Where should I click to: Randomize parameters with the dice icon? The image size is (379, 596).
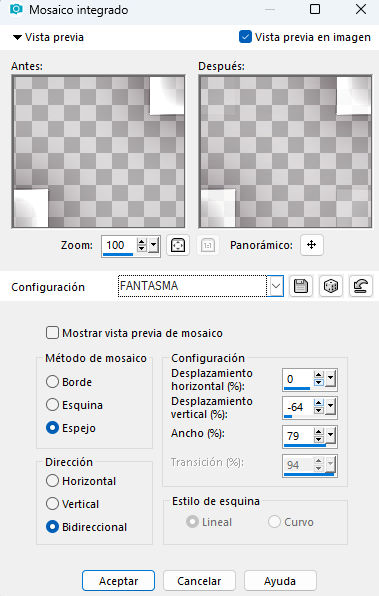(330, 286)
